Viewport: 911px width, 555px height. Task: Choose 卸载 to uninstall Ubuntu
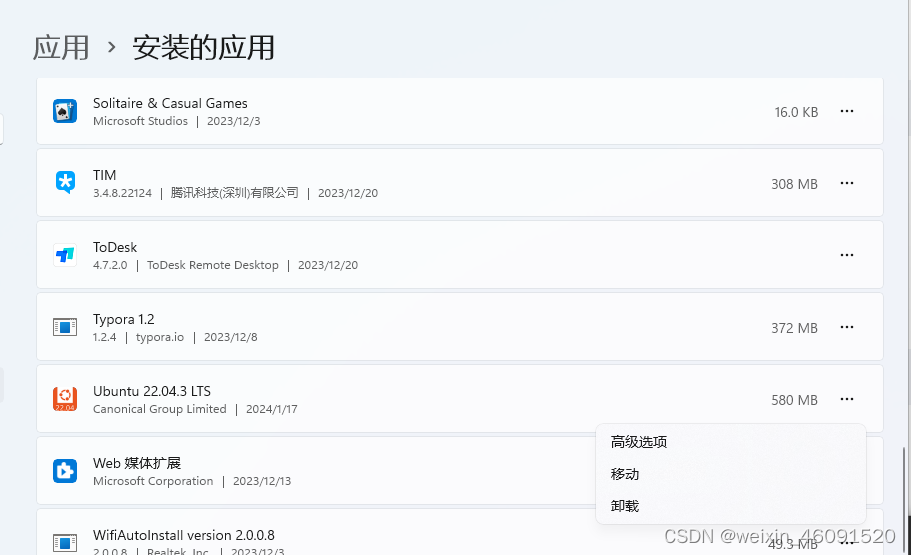625,506
